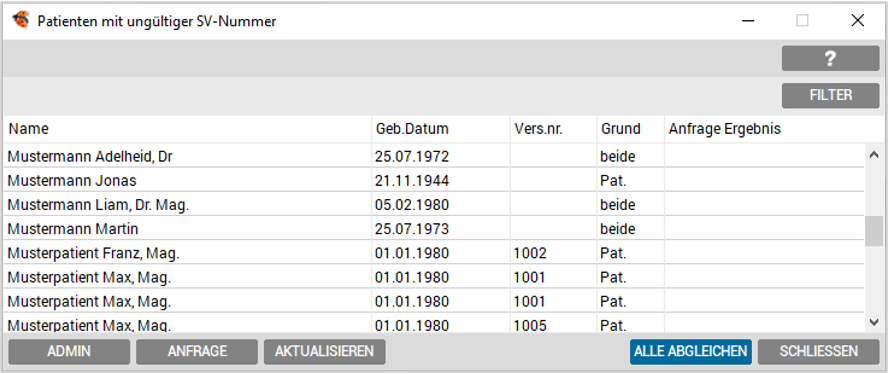Click the question mark help button

coord(830,58)
